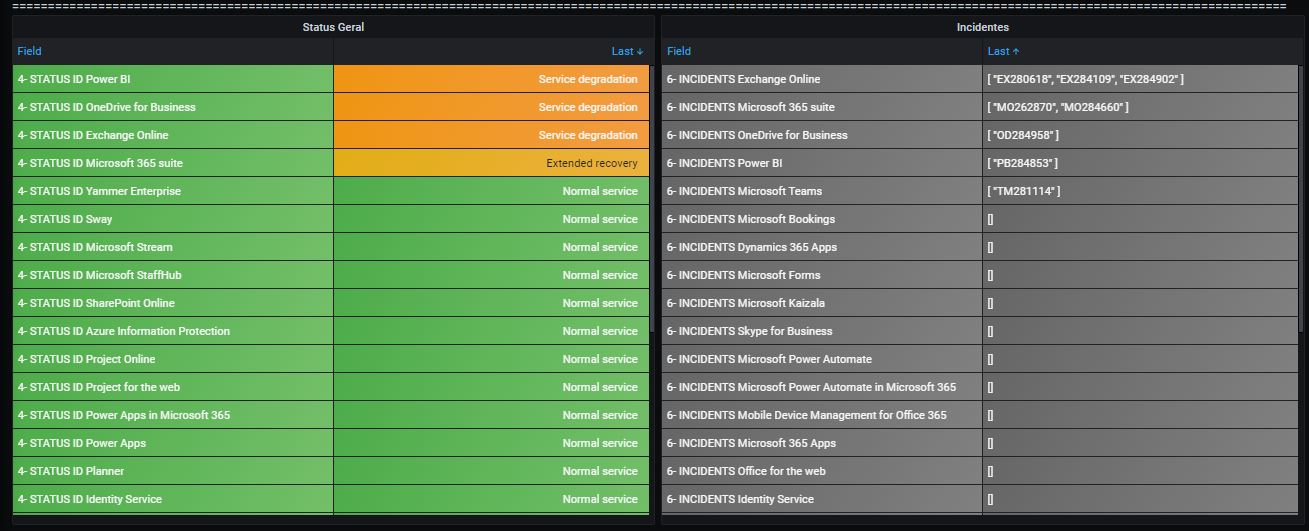
Task: Select the '4- STATUS ID Microsoft StaffHub' cell
Action: 173,275
